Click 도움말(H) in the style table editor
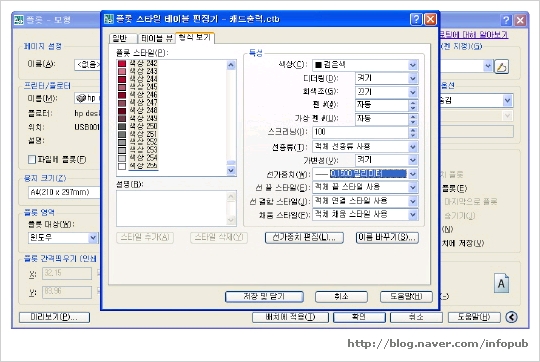 click(406, 297)
